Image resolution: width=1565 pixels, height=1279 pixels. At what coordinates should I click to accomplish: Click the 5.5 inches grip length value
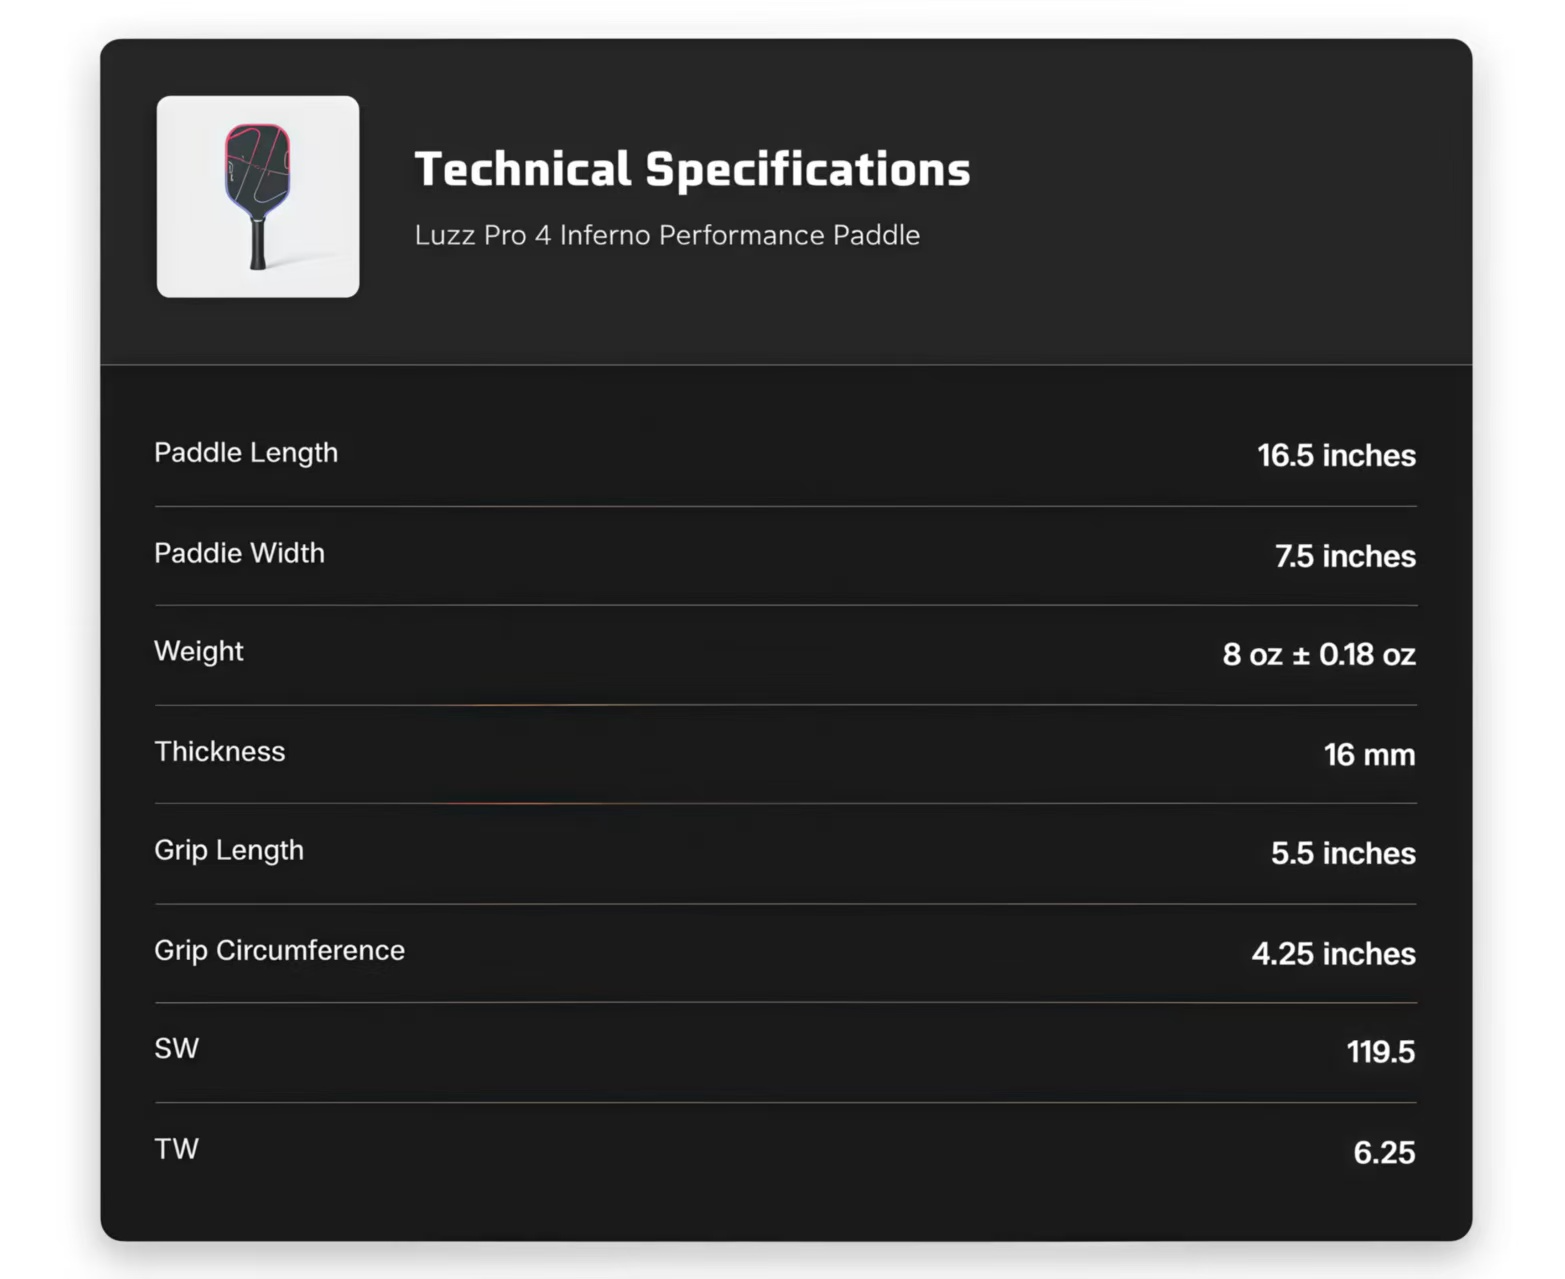click(1343, 853)
